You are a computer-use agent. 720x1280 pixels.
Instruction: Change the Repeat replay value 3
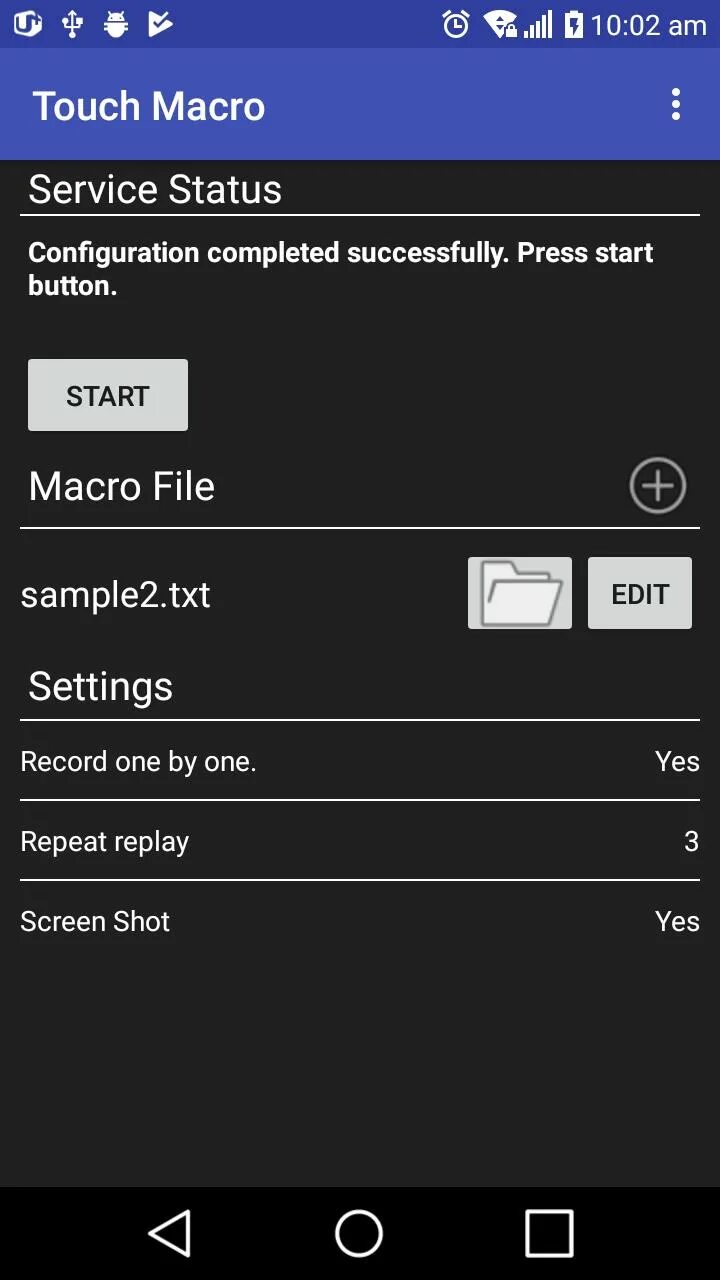pos(691,842)
